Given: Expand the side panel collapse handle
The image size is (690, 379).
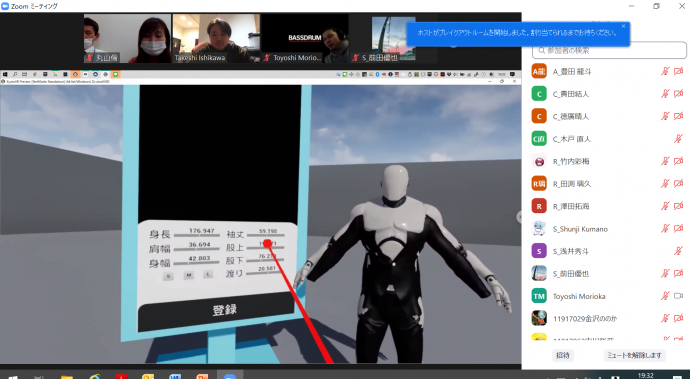Looking at the screenshot, I should (519, 217).
